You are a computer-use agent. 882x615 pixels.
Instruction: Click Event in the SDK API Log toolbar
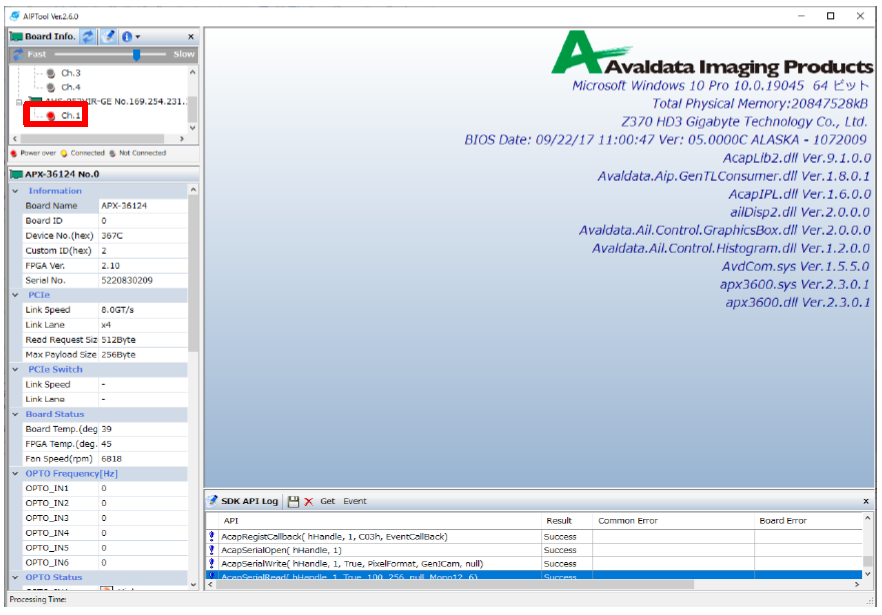coord(355,501)
